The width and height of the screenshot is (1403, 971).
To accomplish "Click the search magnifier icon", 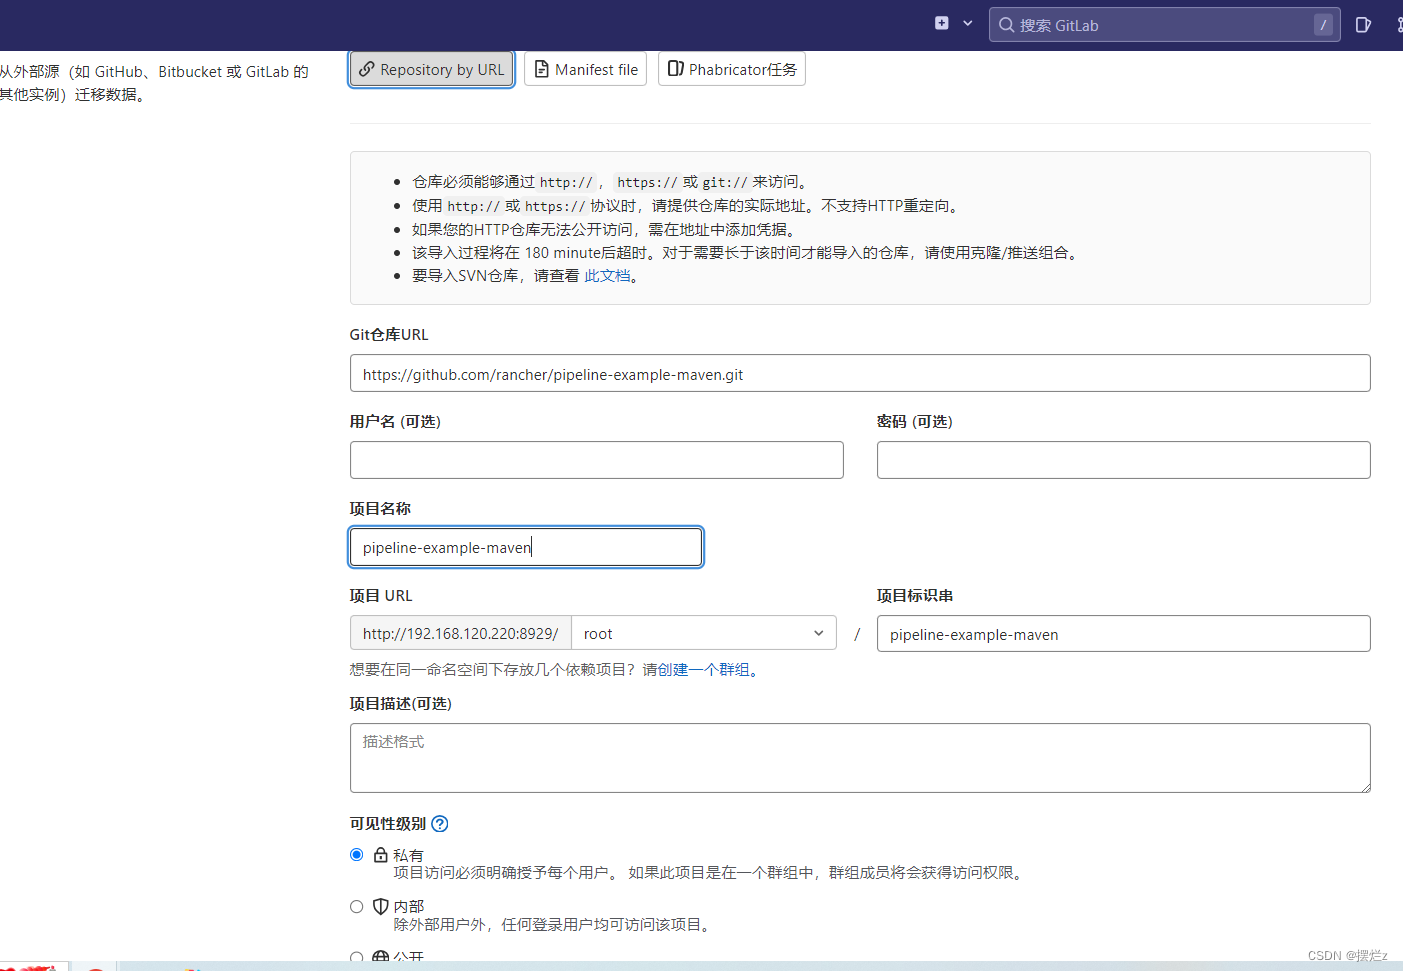I will click(1006, 25).
